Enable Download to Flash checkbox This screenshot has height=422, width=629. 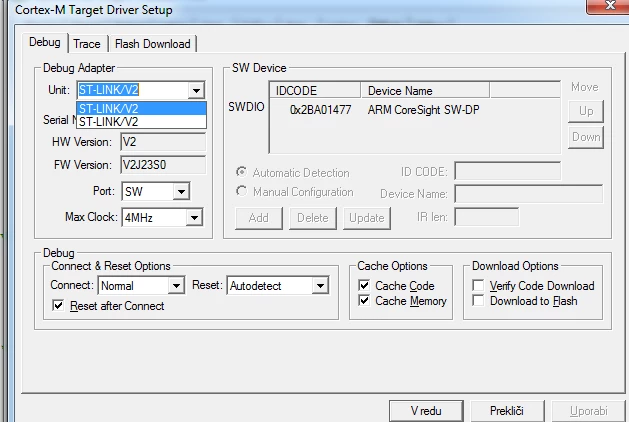click(x=478, y=300)
